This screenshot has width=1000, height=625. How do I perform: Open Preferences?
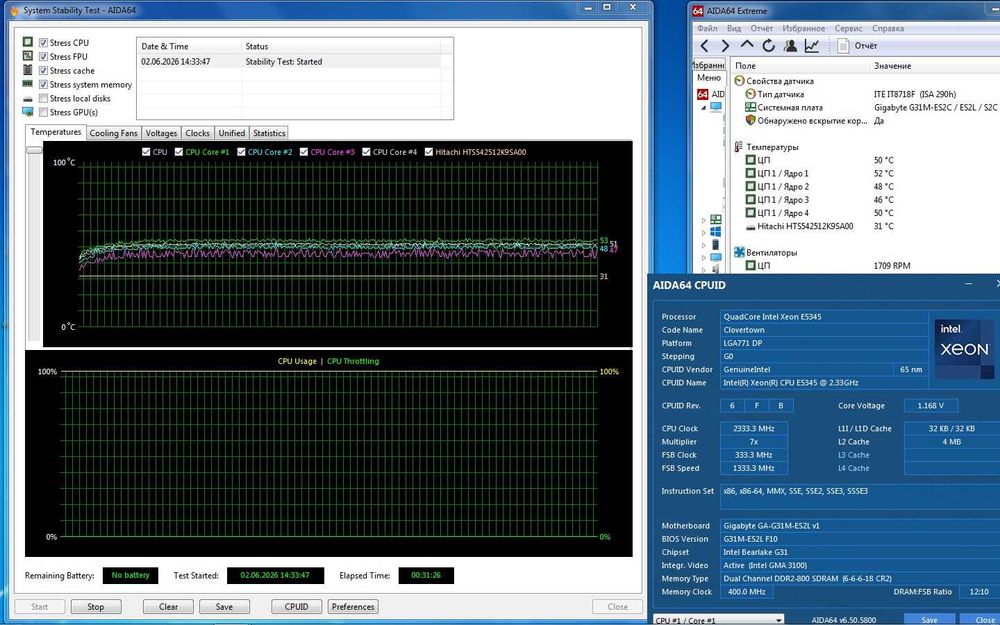(x=353, y=607)
